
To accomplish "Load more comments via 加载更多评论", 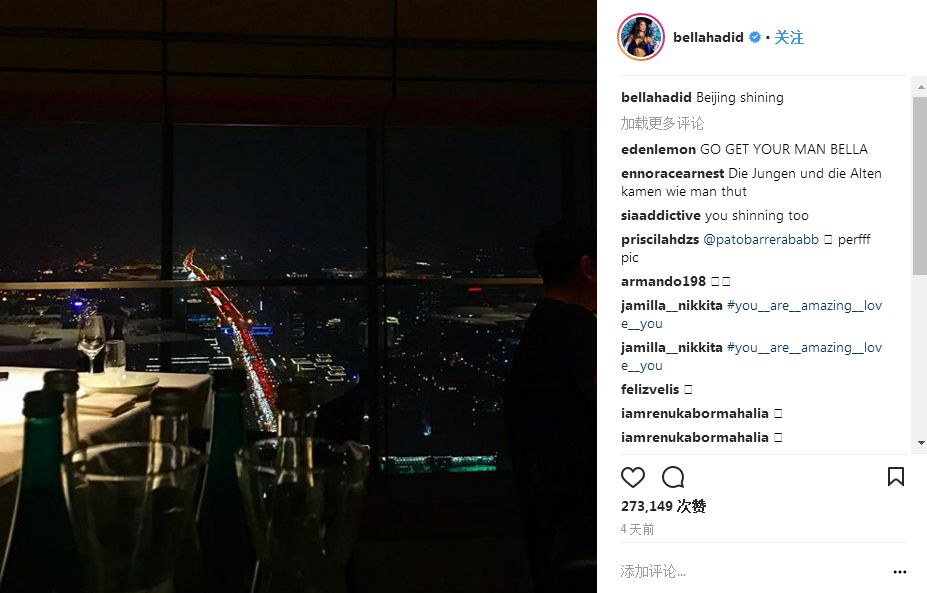I will click(662, 123).
